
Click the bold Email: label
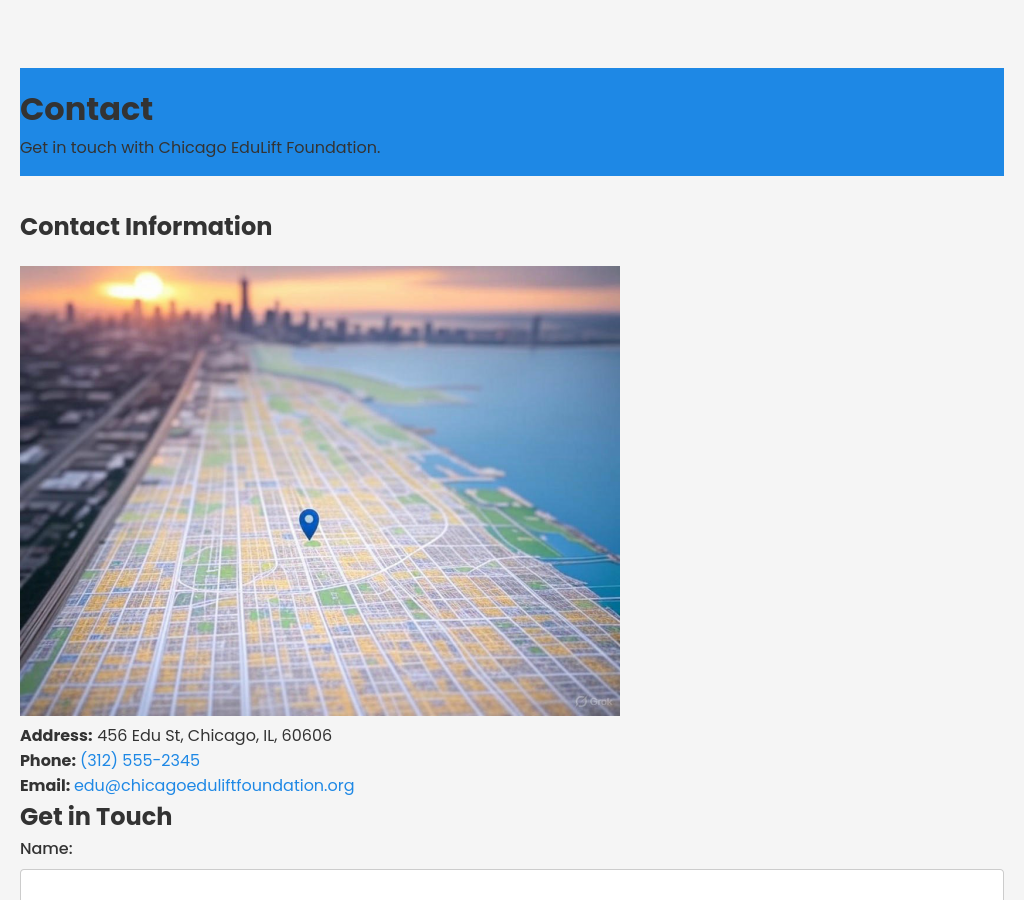click(45, 786)
